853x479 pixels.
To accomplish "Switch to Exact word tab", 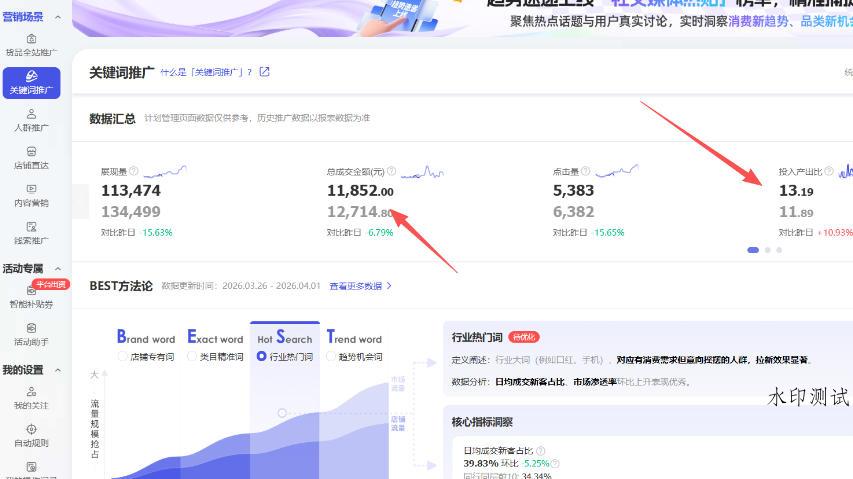I will point(215,337).
